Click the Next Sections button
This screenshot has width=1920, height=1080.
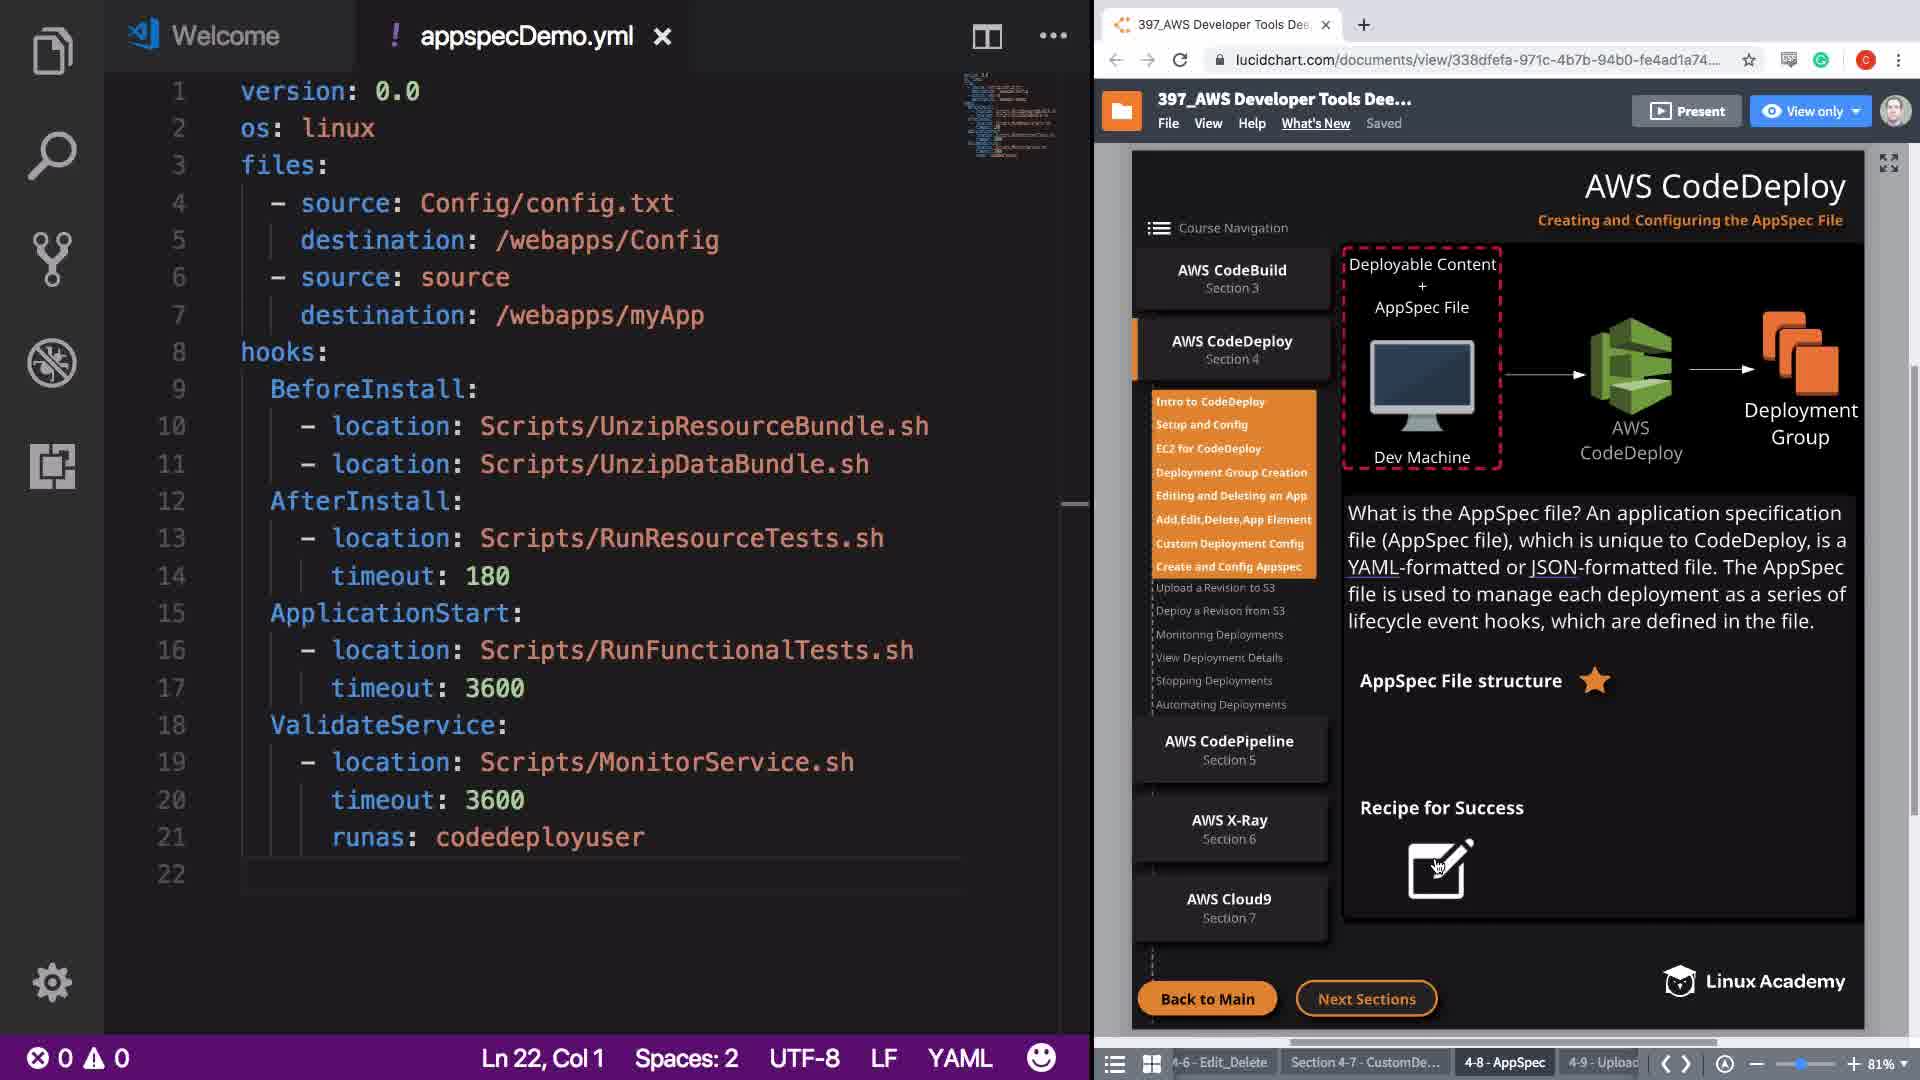[1366, 999]
